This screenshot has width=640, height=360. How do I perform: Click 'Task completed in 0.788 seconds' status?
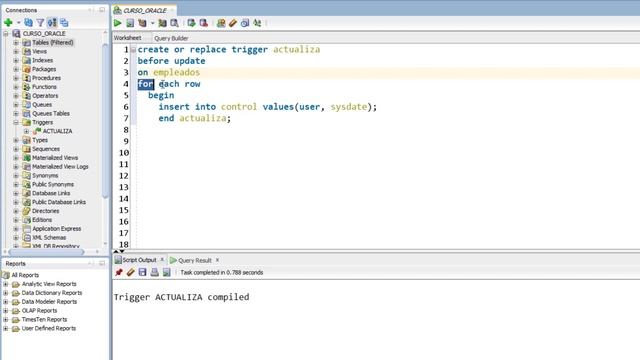(222, 272)
